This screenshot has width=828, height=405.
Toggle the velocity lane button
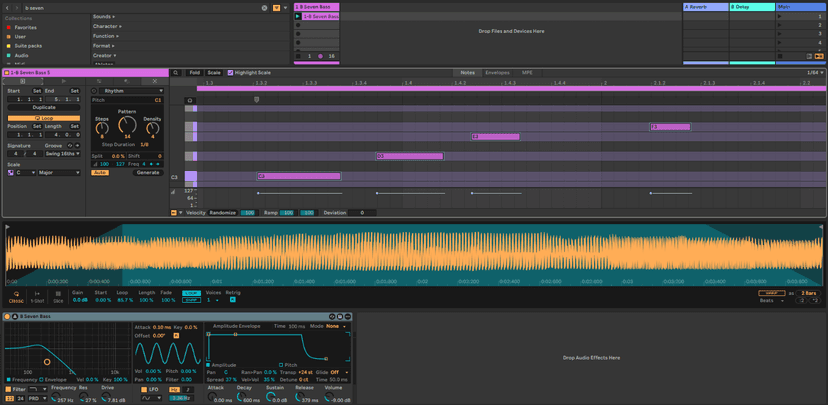coord(174,213)
